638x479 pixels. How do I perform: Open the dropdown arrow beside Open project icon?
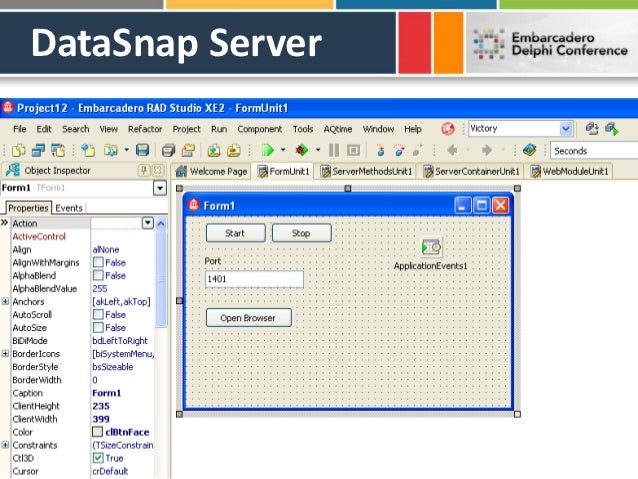(127, 150)
